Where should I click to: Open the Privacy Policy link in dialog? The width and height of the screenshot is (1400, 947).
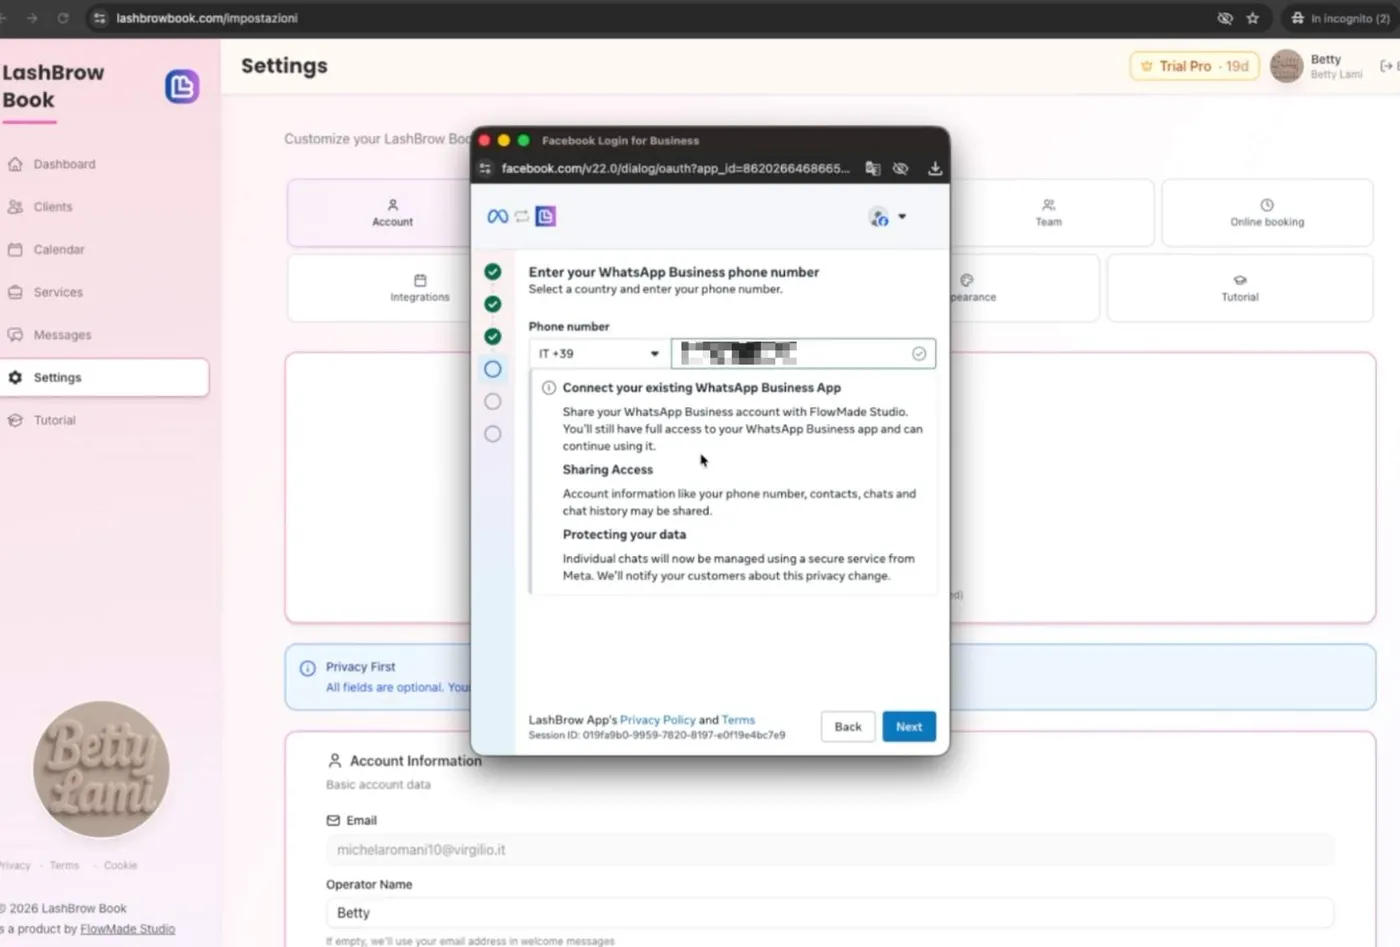657,720
